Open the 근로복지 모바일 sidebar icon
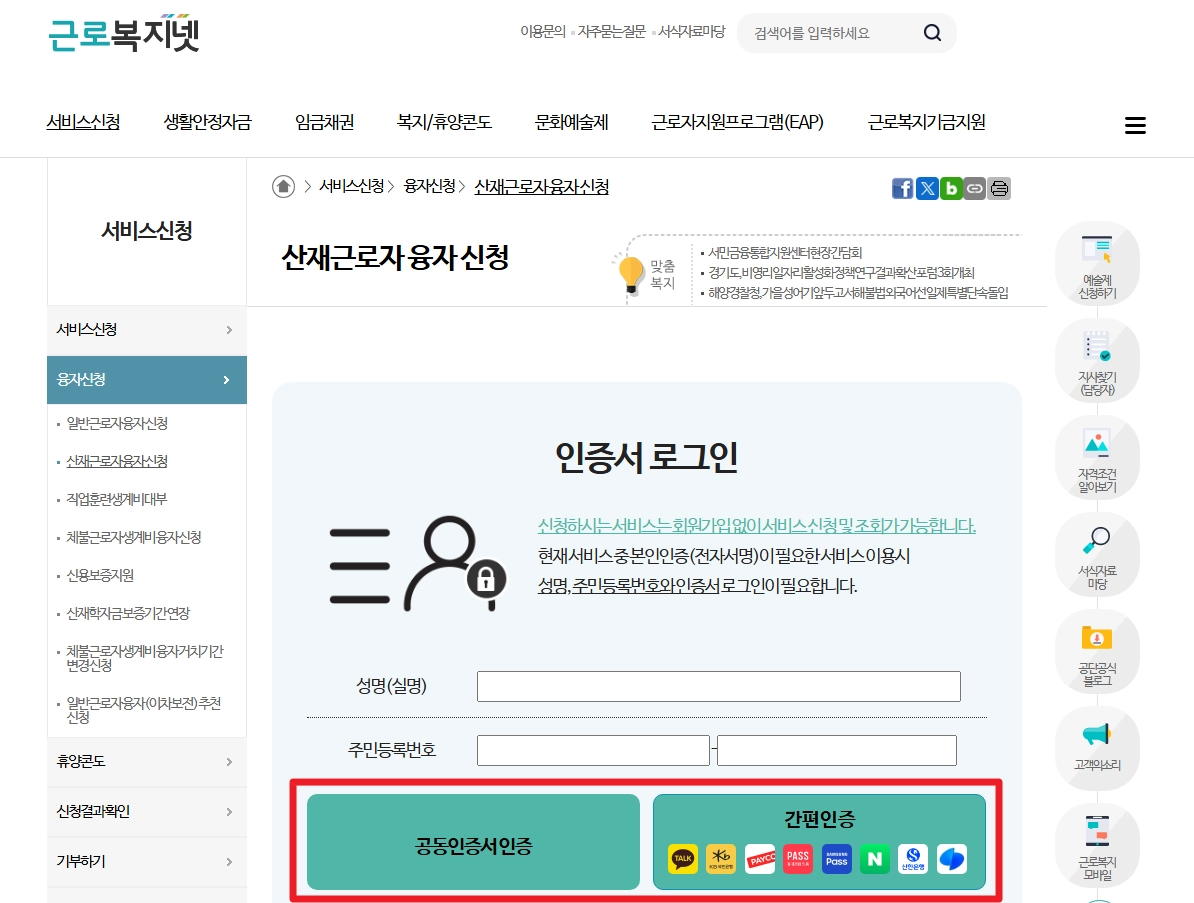Viewport: 1194px width, 903px height. [1097, 845]
